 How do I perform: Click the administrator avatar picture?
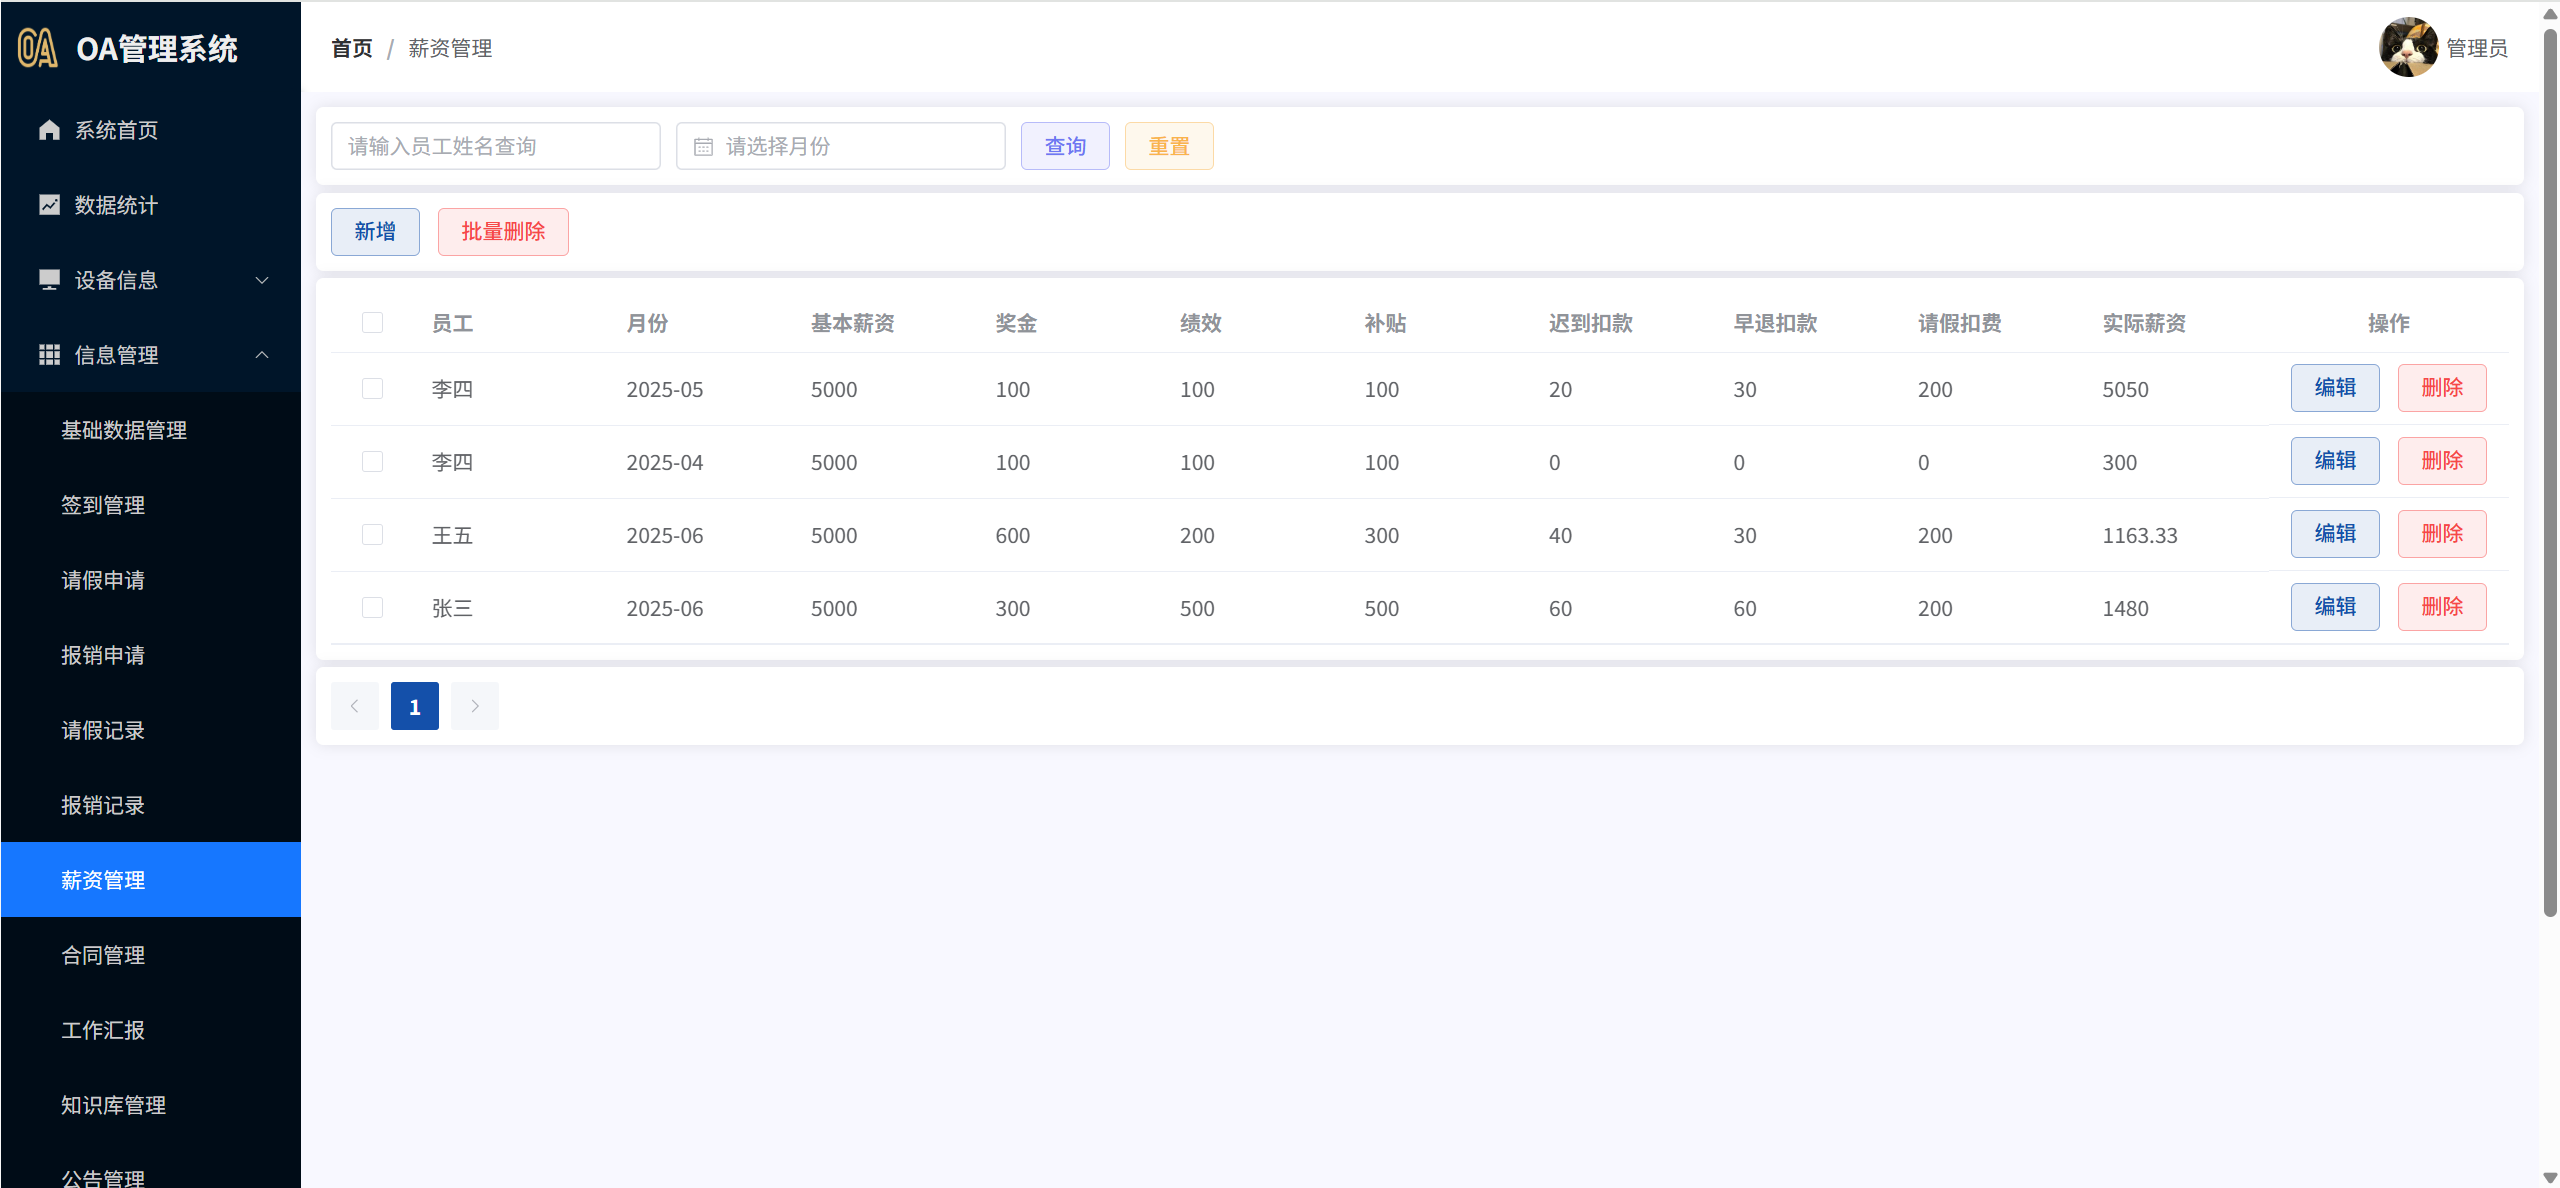pos(2408,47)
